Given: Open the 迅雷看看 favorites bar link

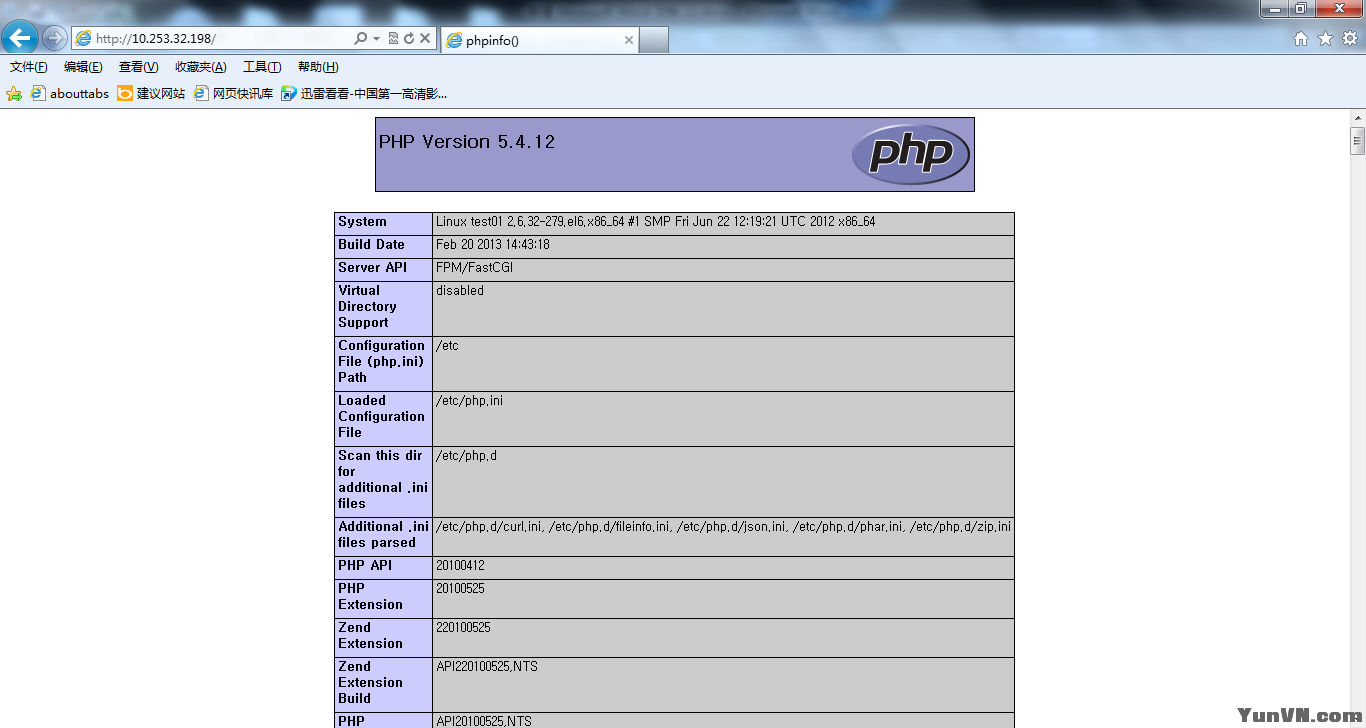Looking at the screenshot, I should pyautogui.click(x=364, y=93).
